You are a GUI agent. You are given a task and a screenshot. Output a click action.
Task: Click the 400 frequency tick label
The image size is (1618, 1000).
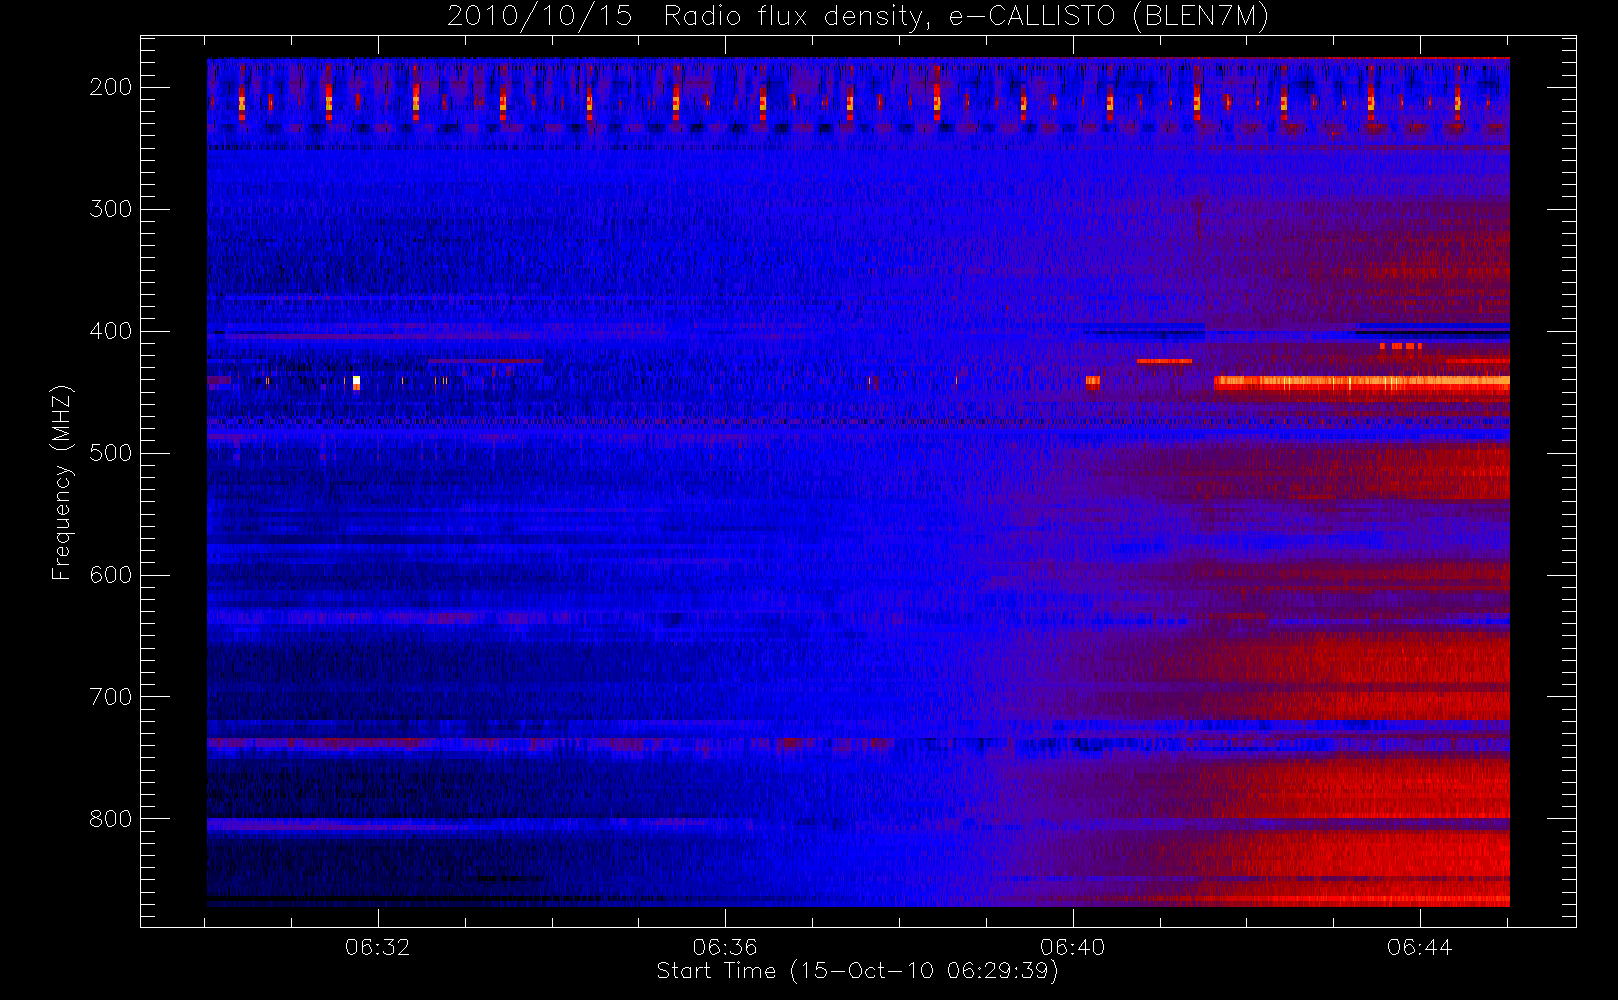(111, 331)
